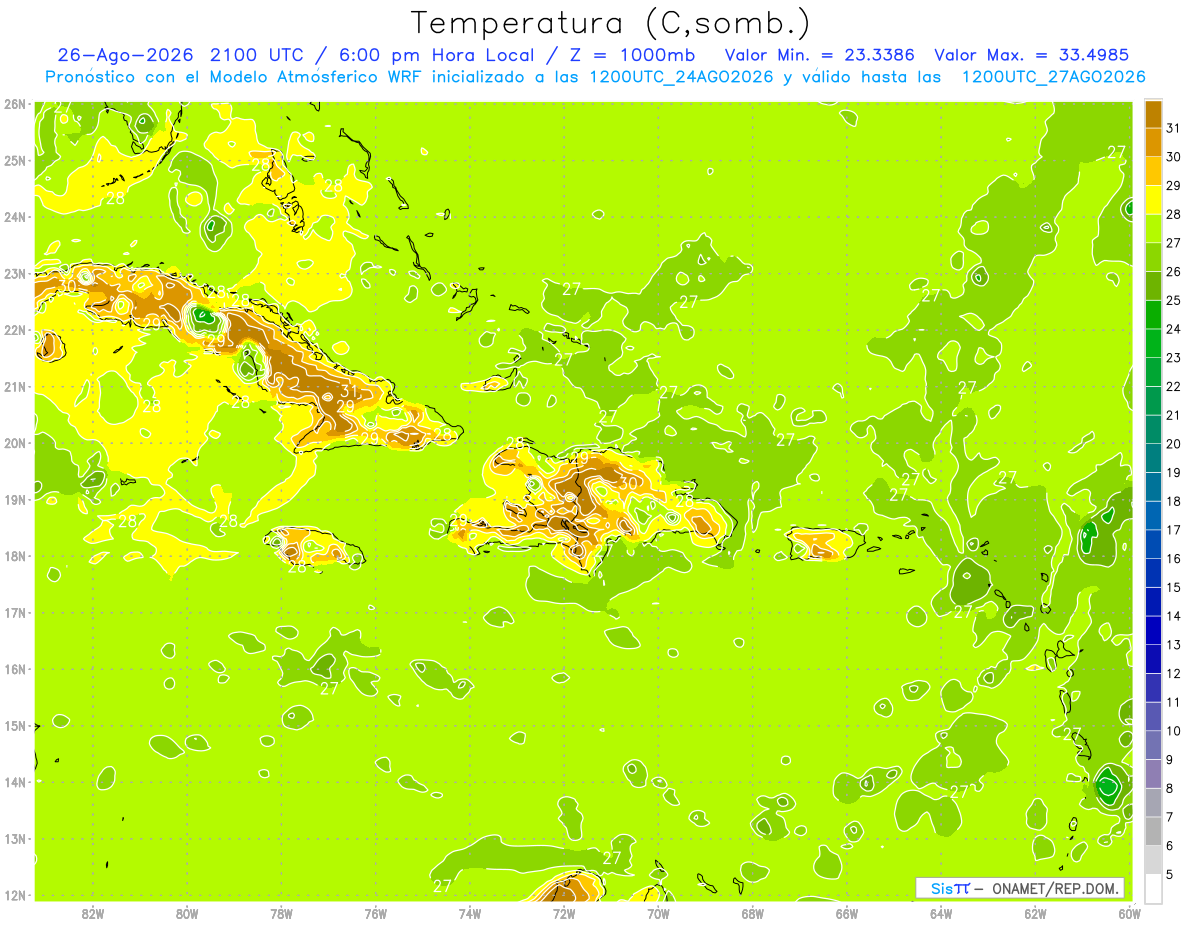Screen dimensions: 1200x927
Task: Click the "16N" latitude axis label
Action: coord(15,669)
